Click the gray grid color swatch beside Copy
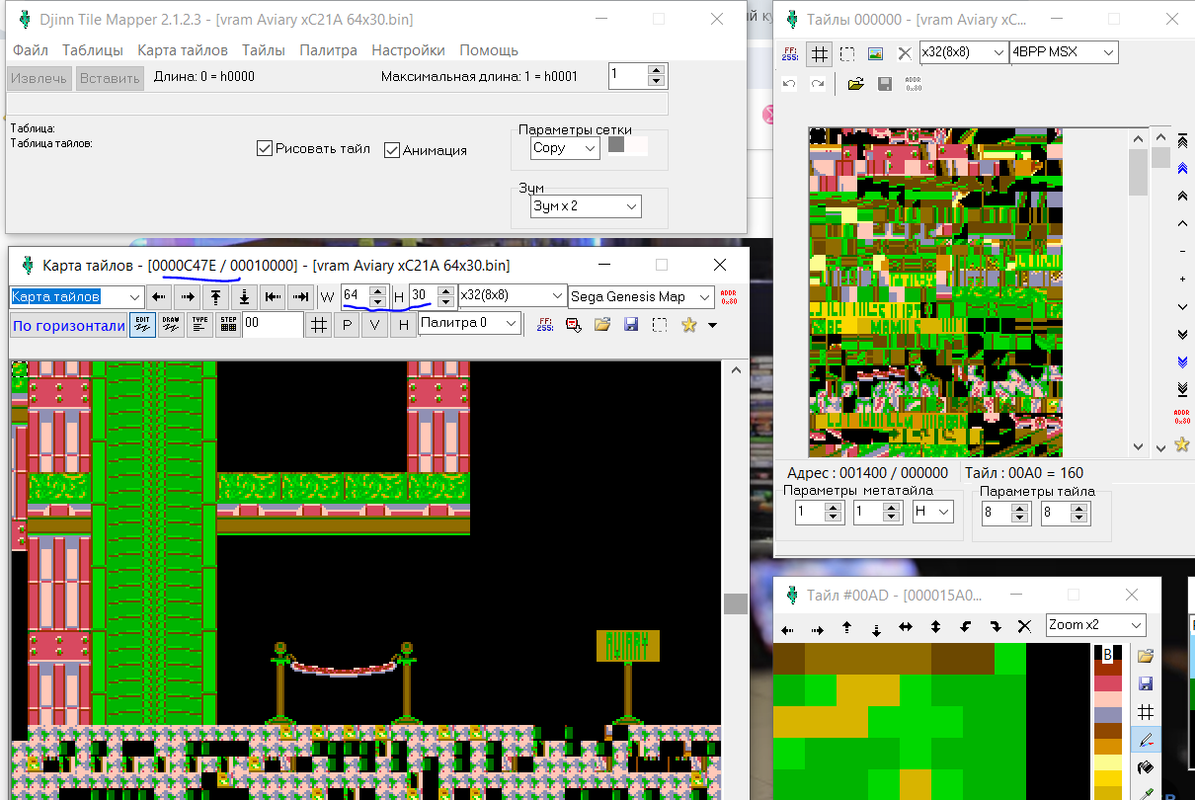 click(x=617, y=145)
